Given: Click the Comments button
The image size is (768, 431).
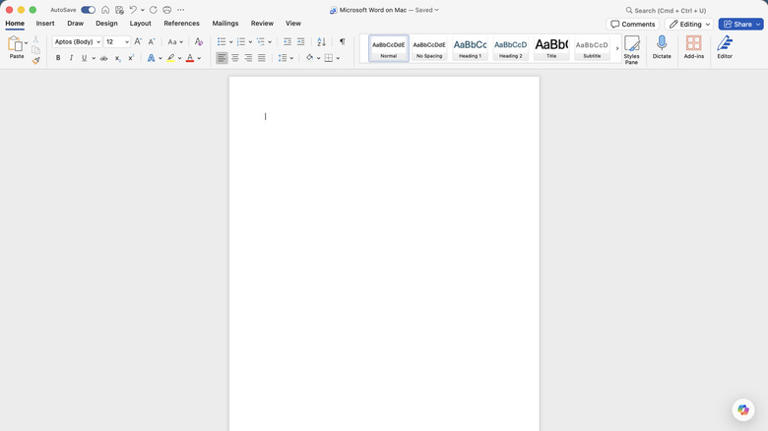Looking at the screenshot, I should pos(633,24).
